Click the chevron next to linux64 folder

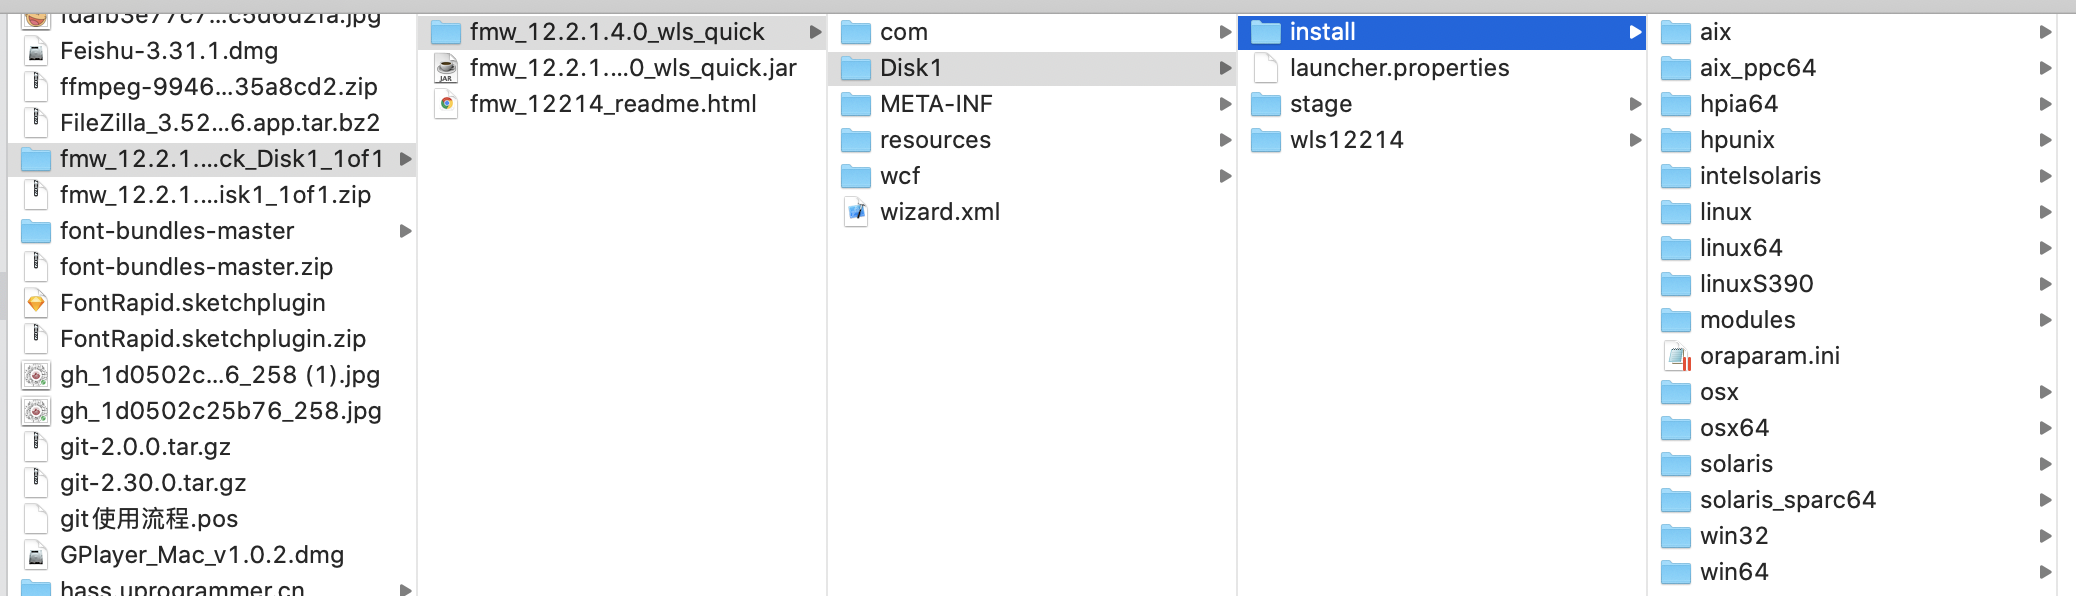click(x=2046, y=248)
